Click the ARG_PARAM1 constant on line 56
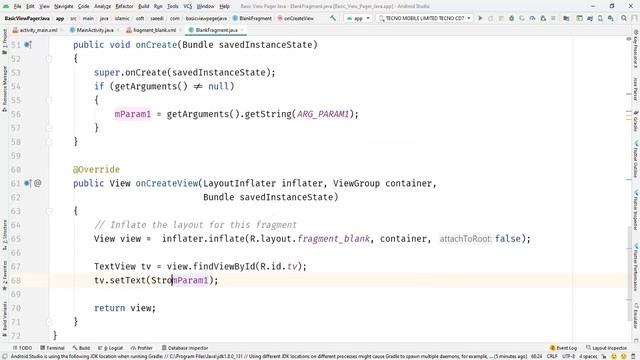Screen dimensions: 640x360 323,114
